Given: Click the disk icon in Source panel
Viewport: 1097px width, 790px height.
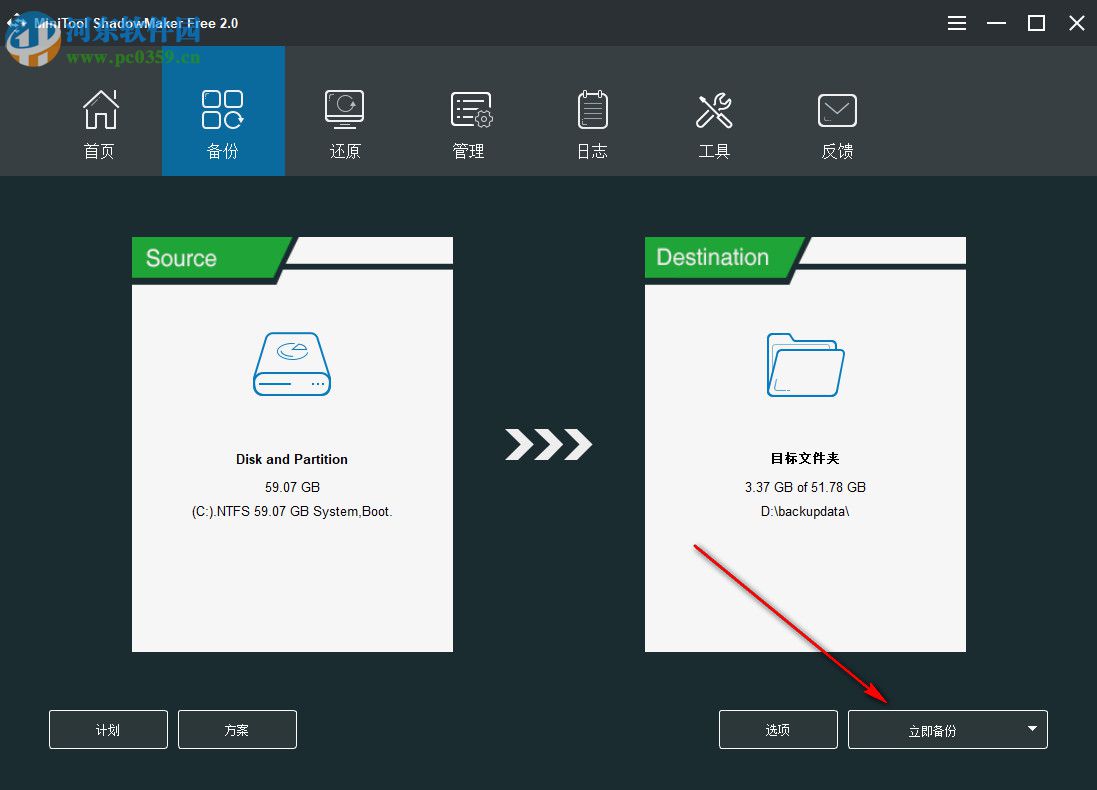Looking at the screenshot, I should 291,363.
